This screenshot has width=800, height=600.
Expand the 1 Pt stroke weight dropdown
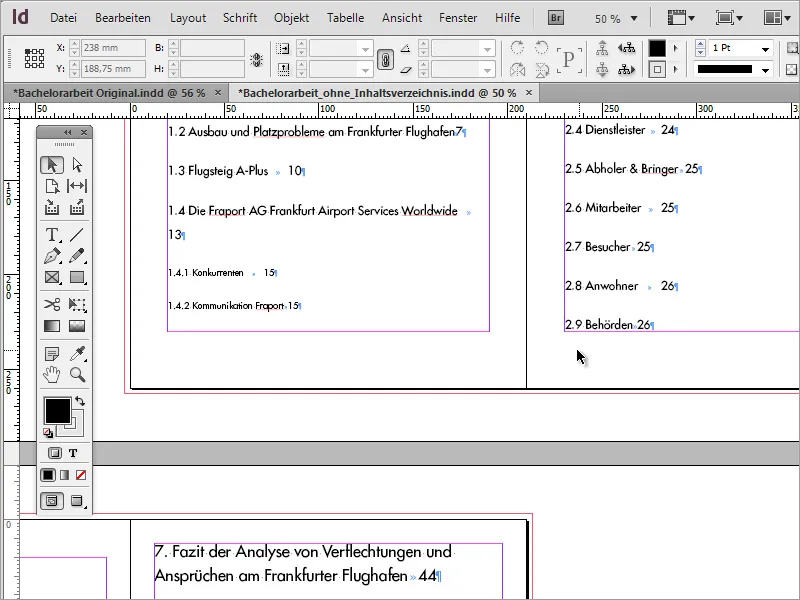point(765,49)
